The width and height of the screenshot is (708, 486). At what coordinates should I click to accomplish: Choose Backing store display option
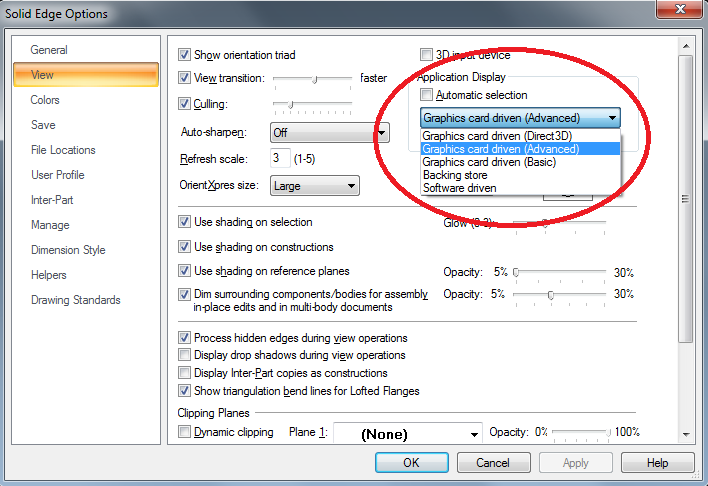(520, 175)
